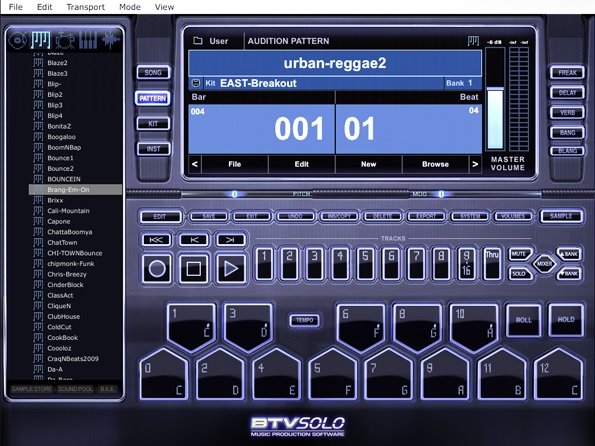This screenshot has width=595, height=446.
Task: Open the View menu
Action: click(164, 7)
